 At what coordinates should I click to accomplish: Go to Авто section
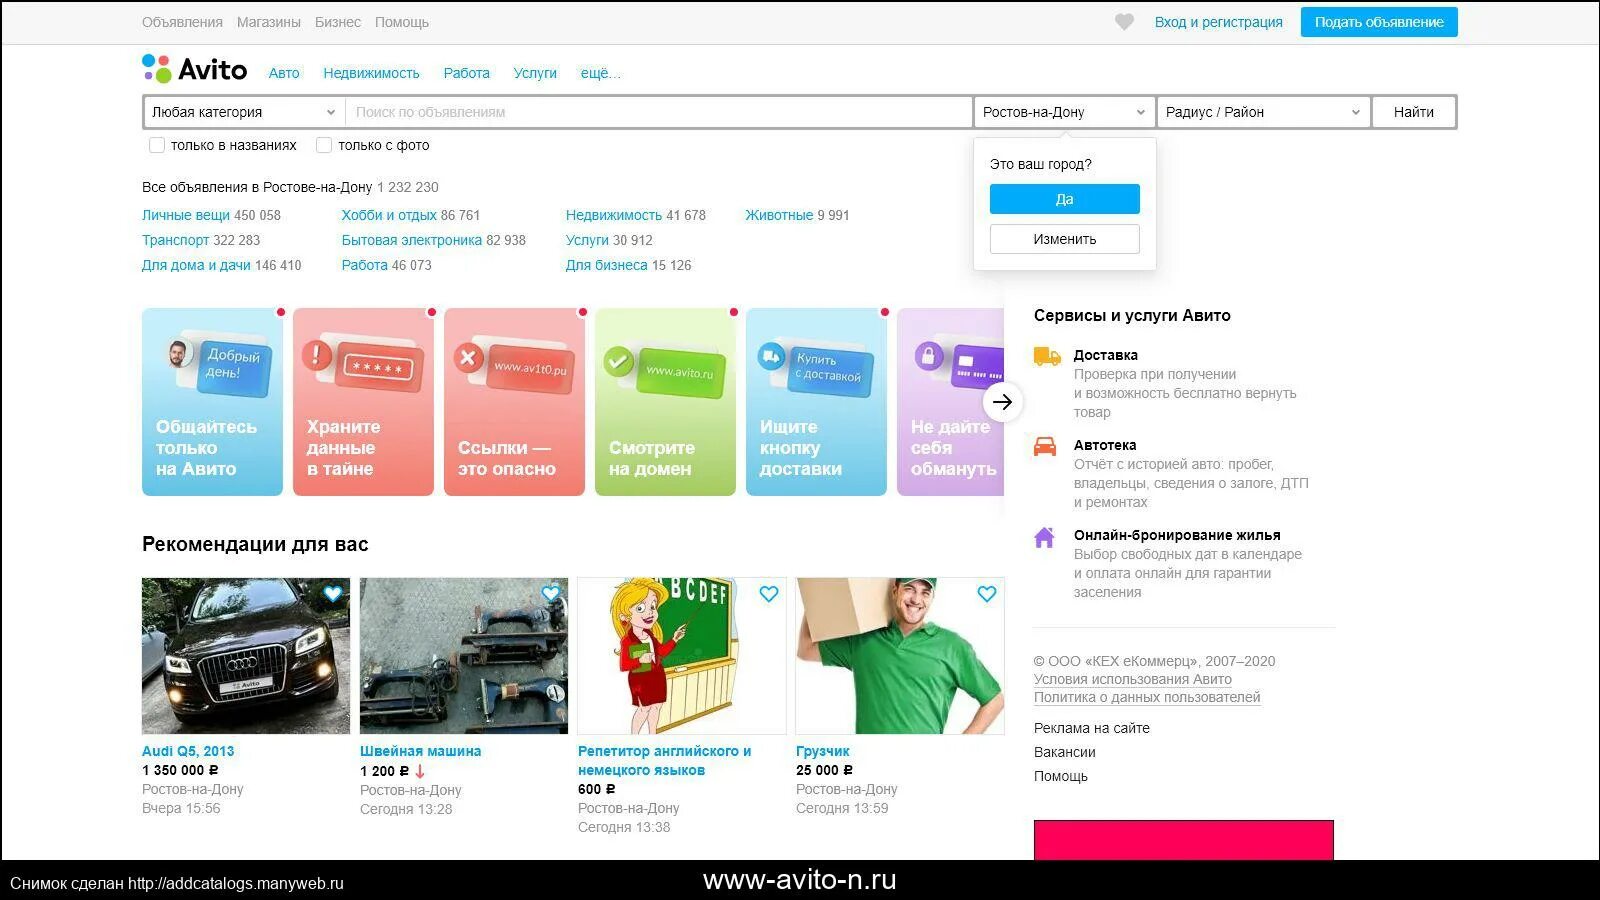pyautogui.click(x=284, y=73)
